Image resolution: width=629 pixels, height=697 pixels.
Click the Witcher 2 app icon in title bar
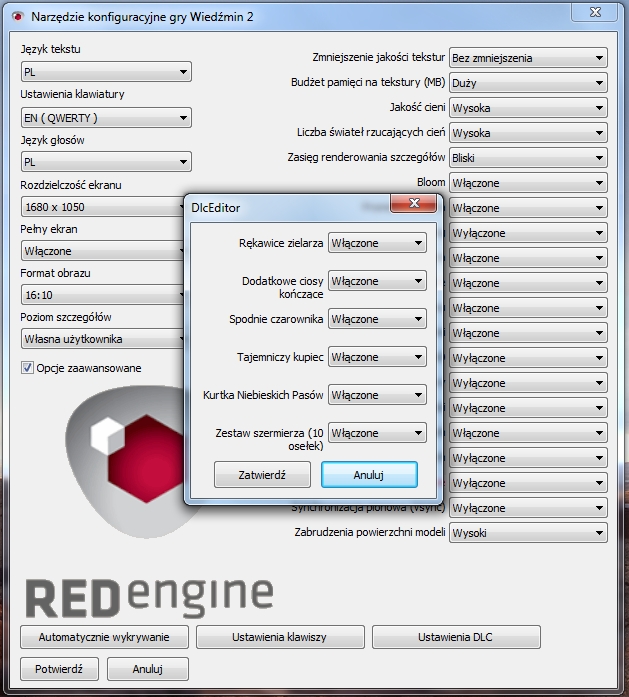click(18, 17)
